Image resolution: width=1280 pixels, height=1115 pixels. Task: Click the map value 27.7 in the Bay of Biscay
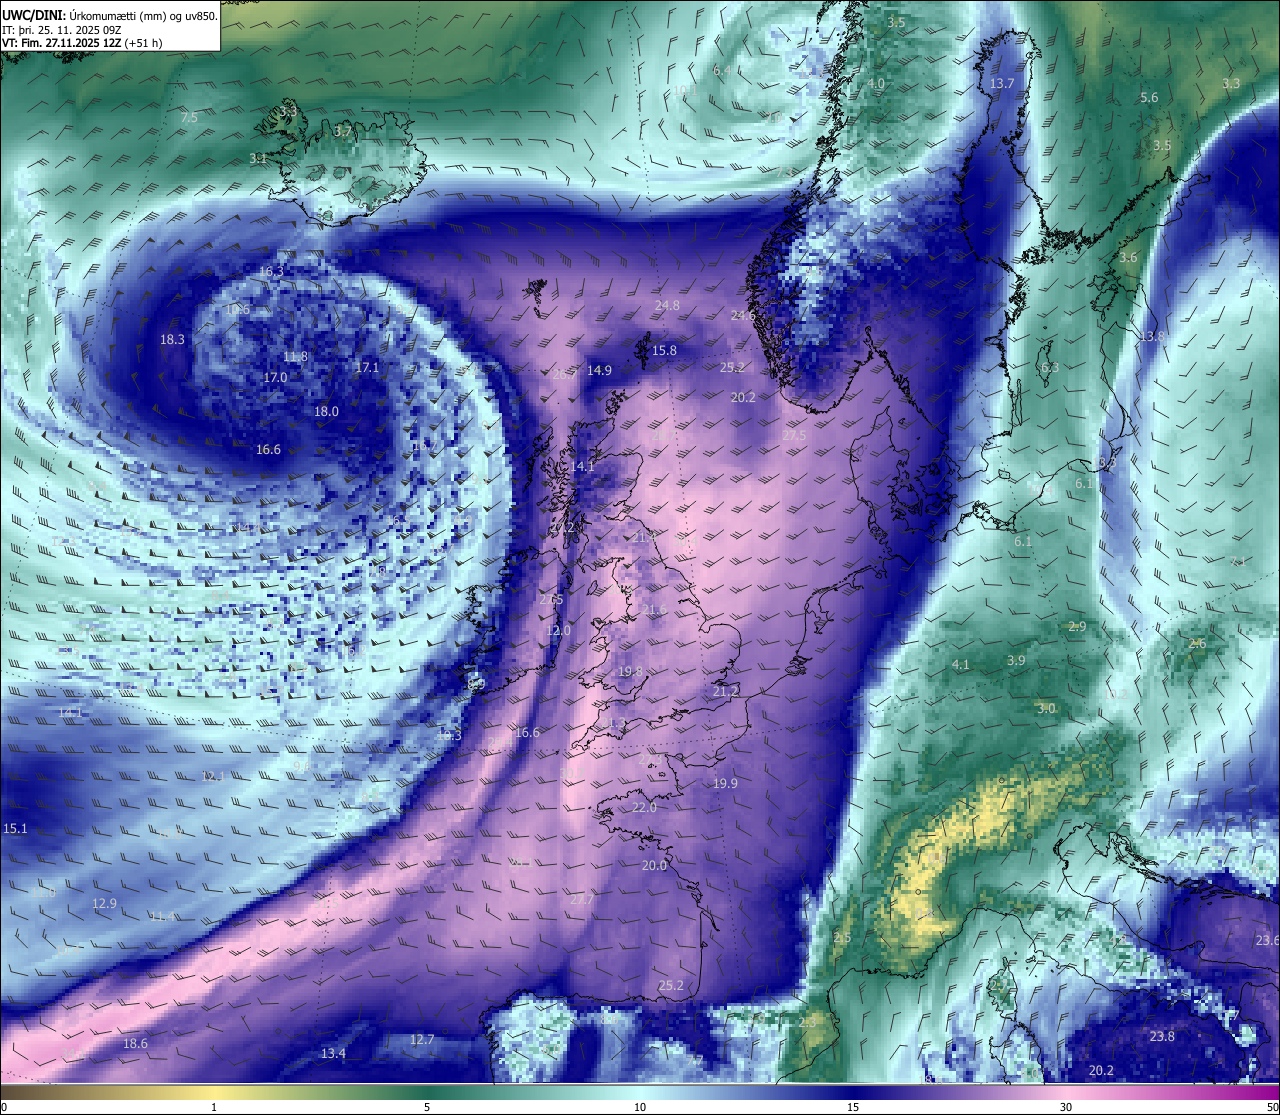point(582,899)
